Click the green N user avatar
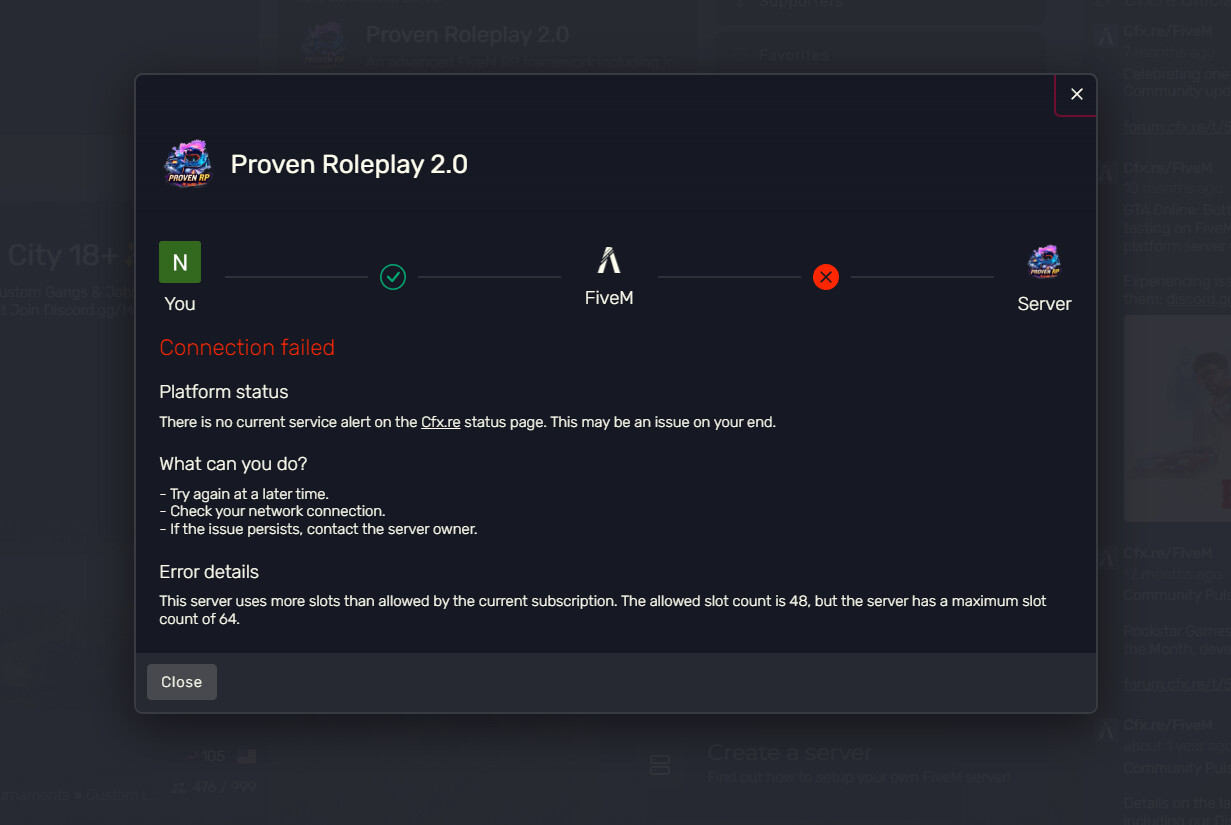This screenshot has height=825, width=1231. (x=180, y=262)
